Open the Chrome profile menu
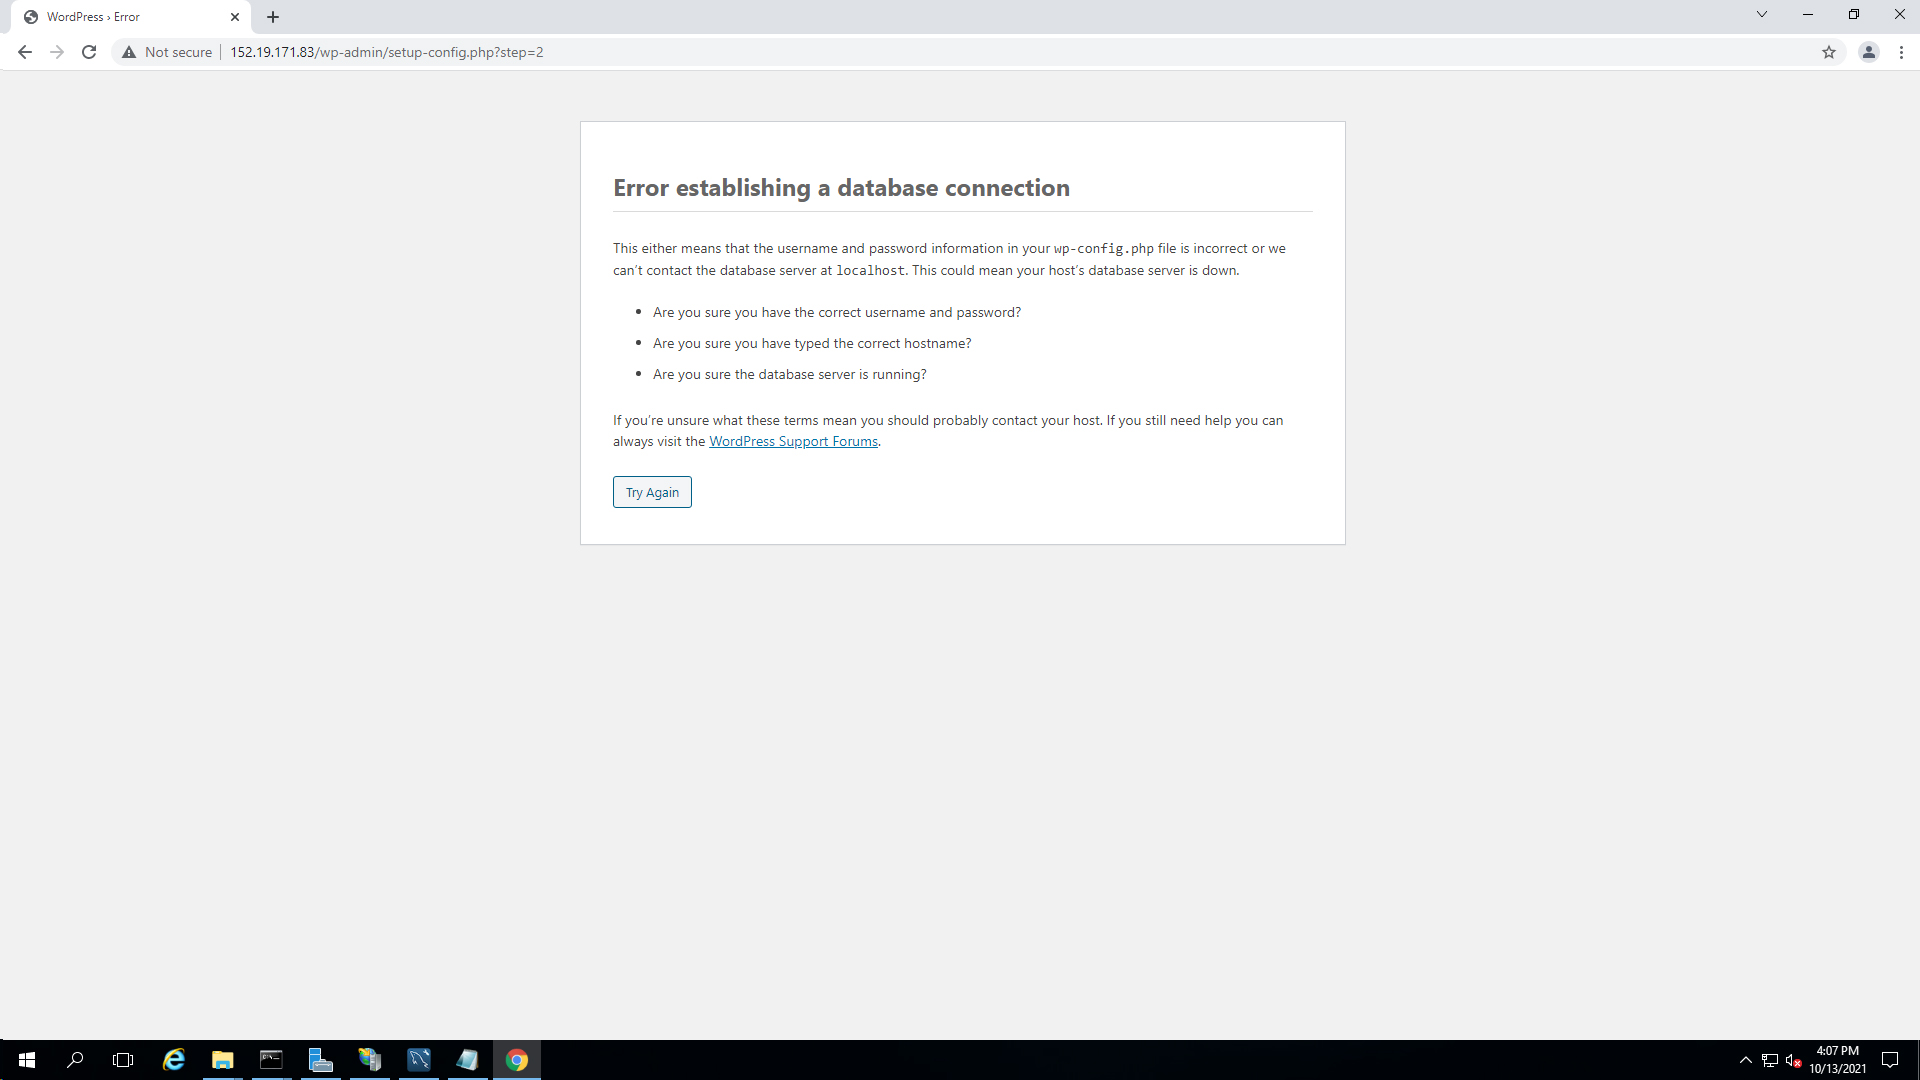The height and width of the screenshot is (1080, 1920). coord(1869,52)
